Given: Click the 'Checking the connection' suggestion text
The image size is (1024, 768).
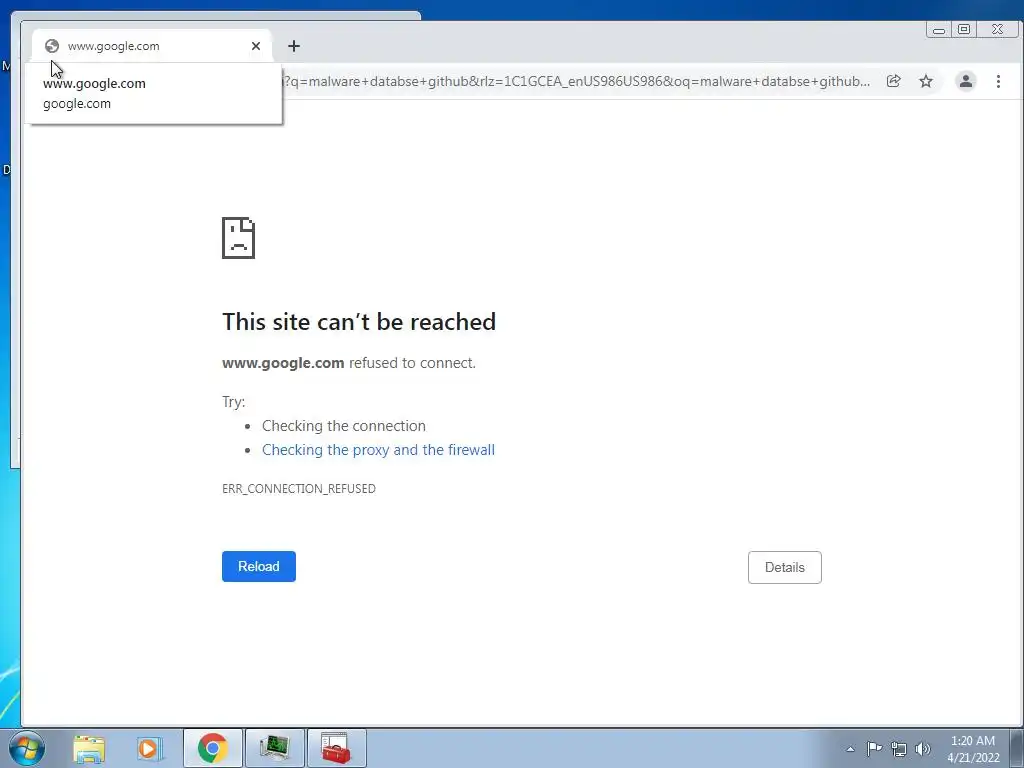Looking at the screenshot, I should pyautogui.click(x=344, y=426).
